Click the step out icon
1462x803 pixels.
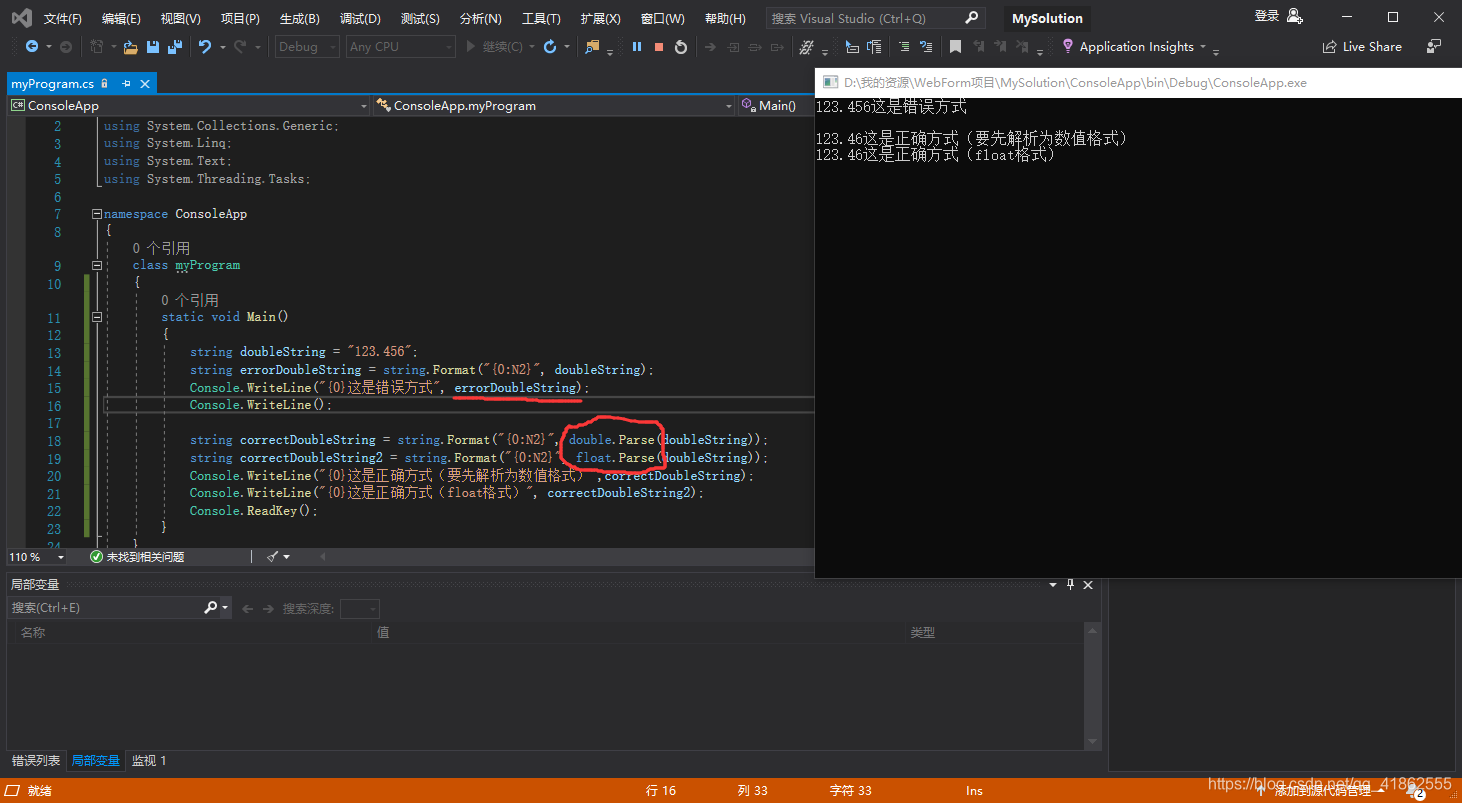(x=778, y=46)
